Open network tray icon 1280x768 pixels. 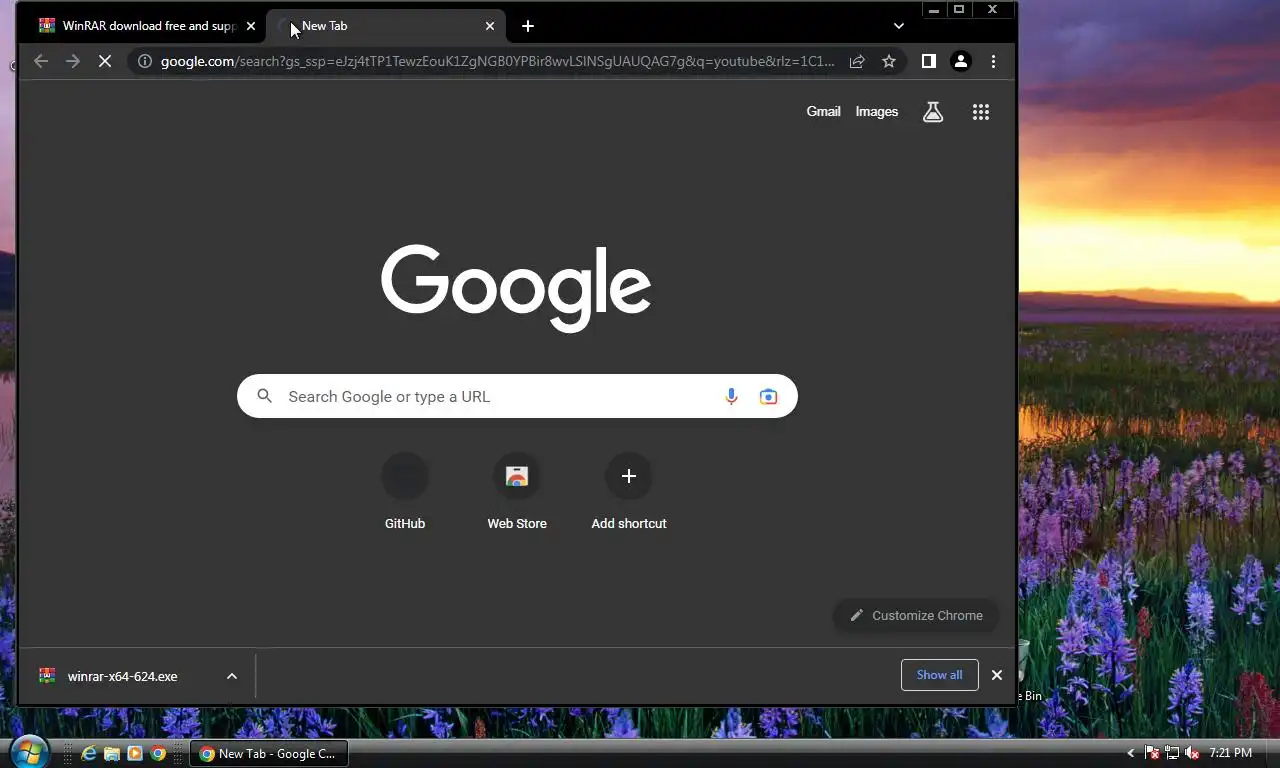pos(1172,753)
